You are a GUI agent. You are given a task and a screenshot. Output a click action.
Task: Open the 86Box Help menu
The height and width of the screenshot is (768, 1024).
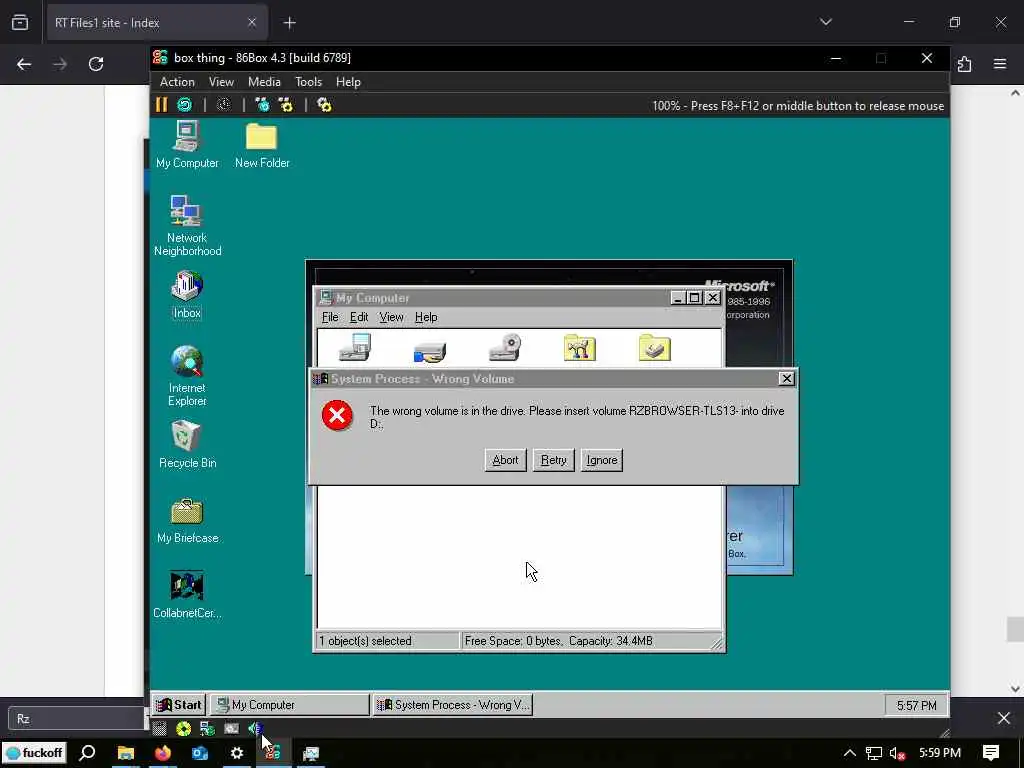(x=348, y=82)
